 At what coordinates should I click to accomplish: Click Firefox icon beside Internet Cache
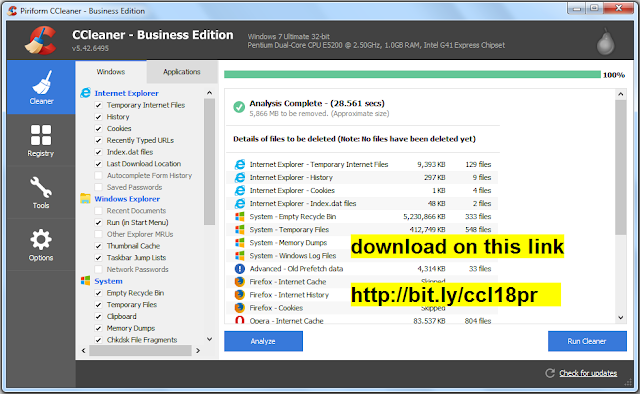(x=240, y=282)
